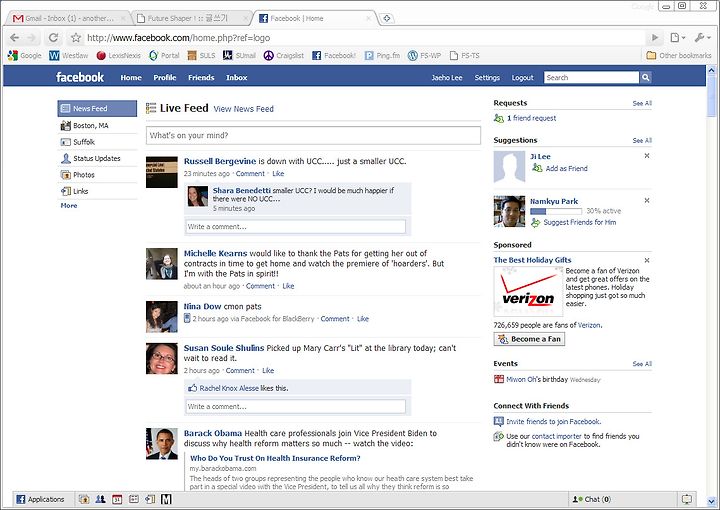Open the Other bookmarks folder
Viewport: 720px width, 510px height.
pyautogui.click(x=679, y=56)
